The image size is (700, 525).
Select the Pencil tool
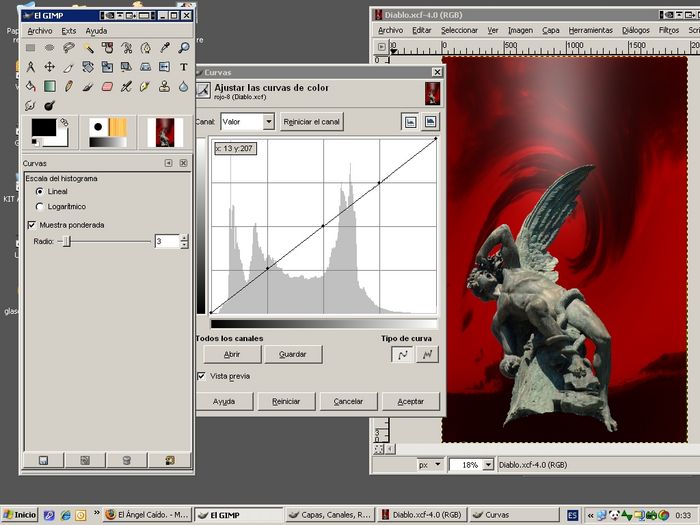(69, 86)
